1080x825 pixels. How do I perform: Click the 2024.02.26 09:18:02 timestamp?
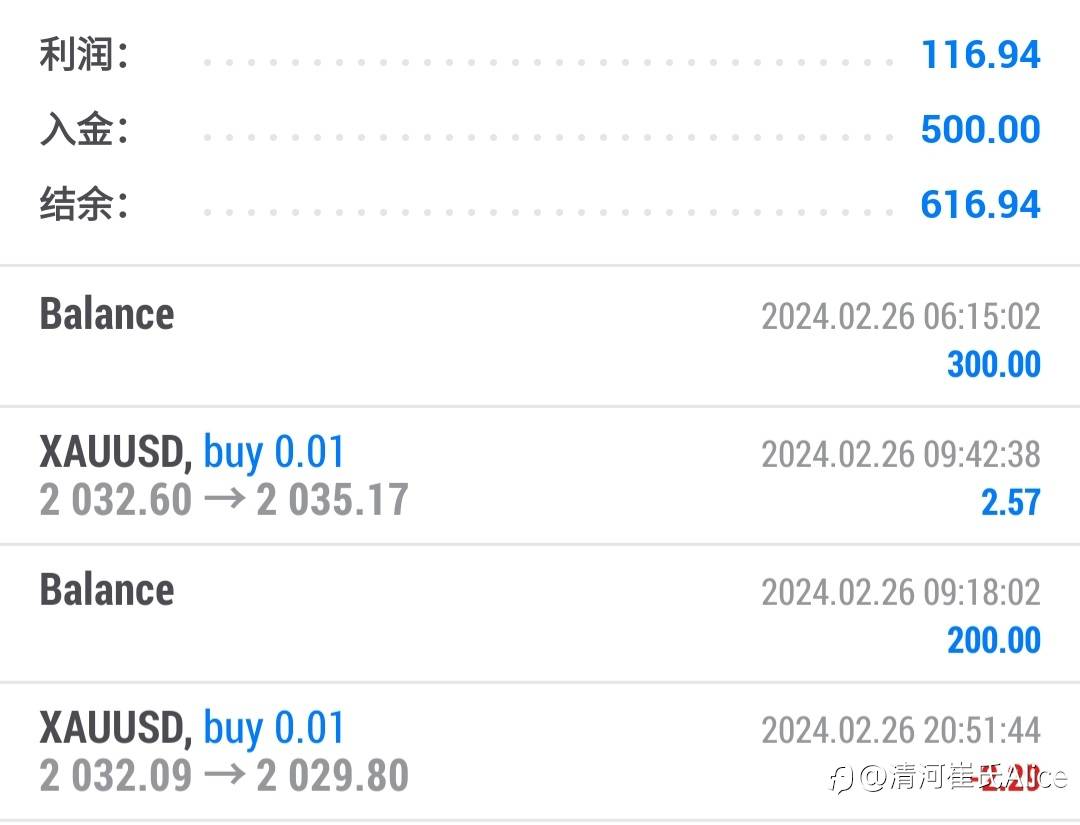coord(900,593)
